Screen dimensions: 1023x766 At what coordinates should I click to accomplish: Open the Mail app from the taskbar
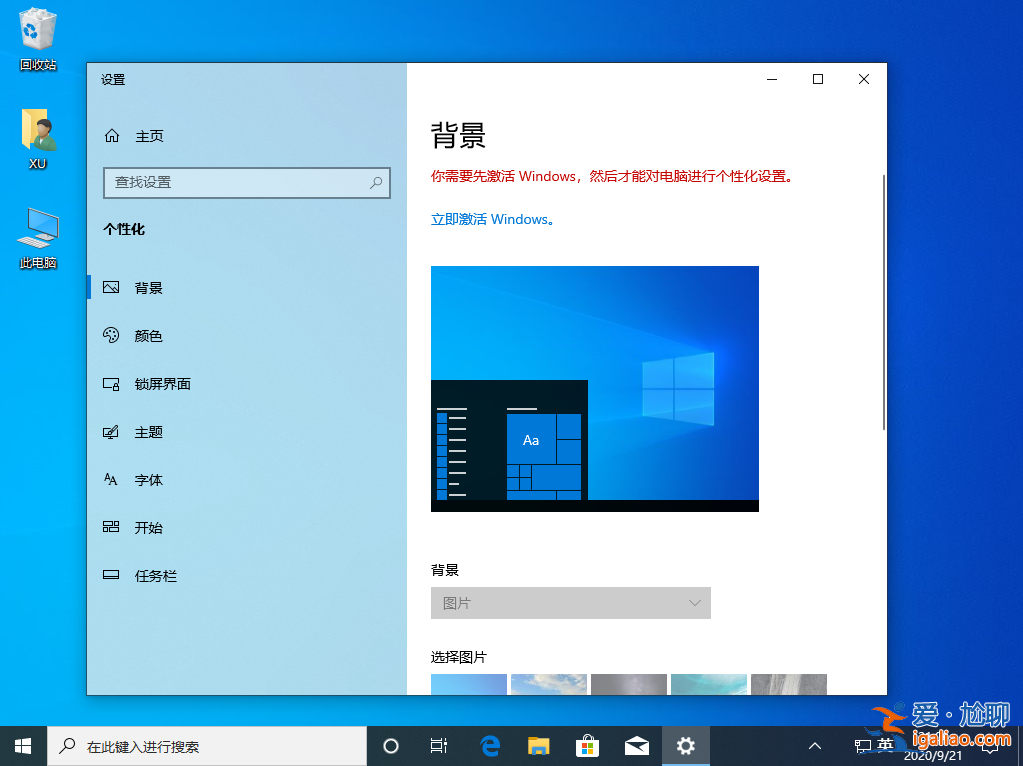[x=636, y=745]
